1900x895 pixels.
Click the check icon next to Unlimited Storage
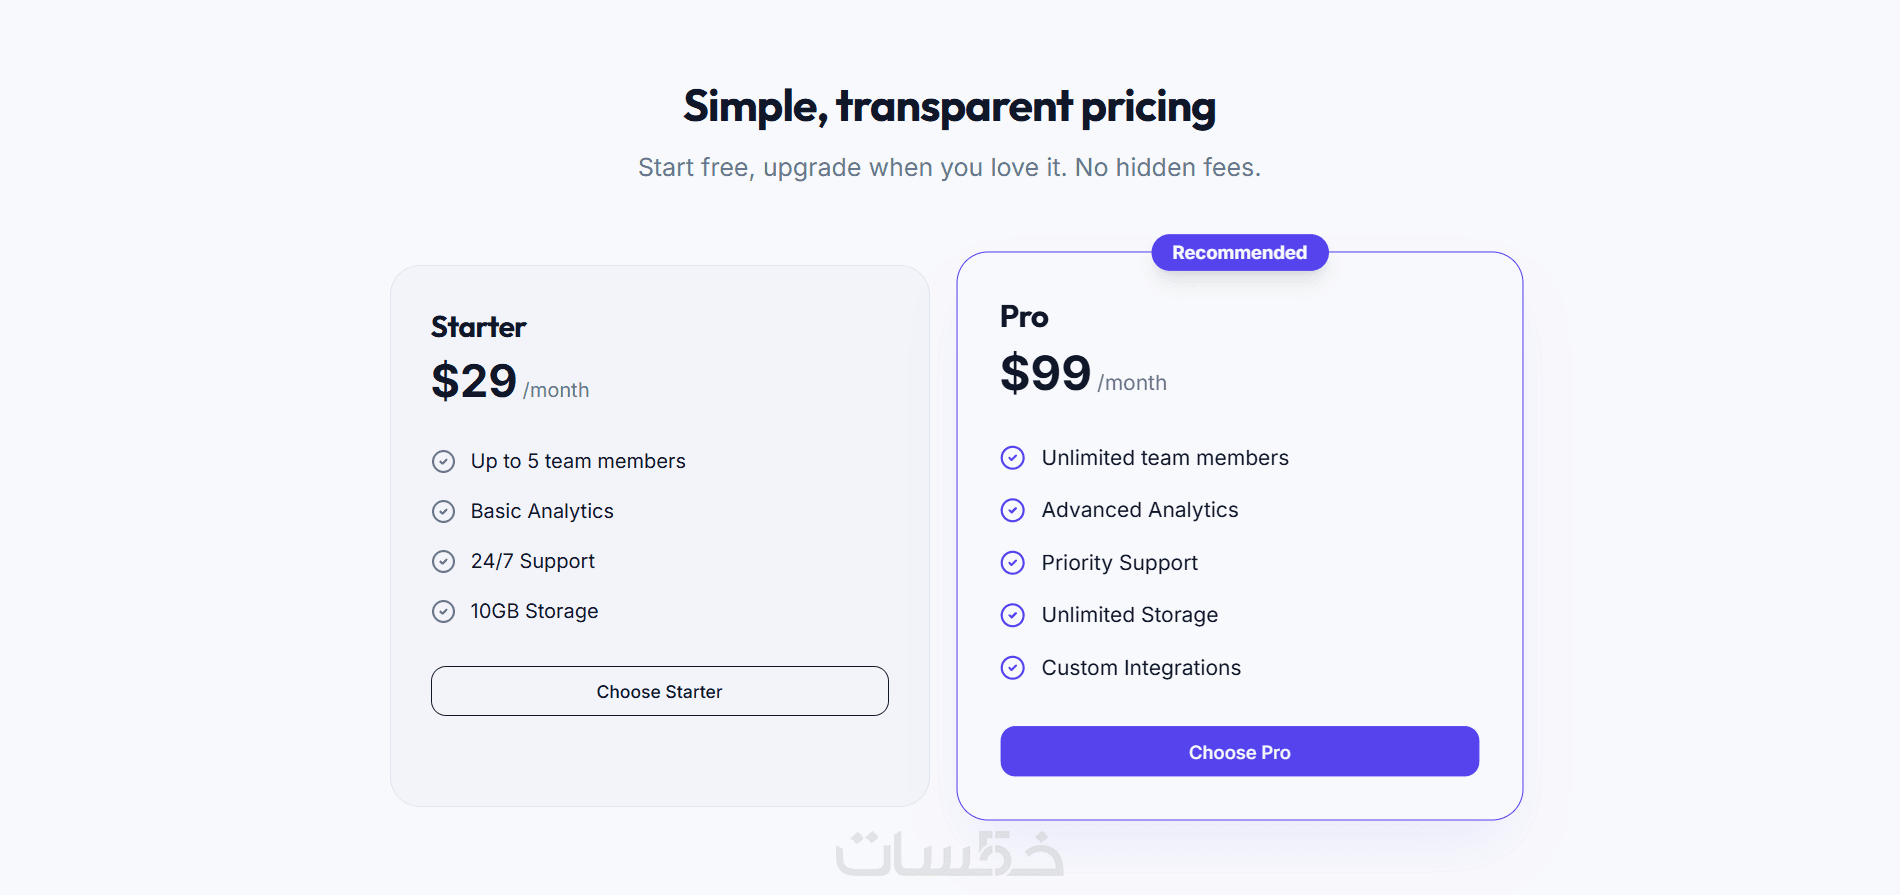point(1012,615)
